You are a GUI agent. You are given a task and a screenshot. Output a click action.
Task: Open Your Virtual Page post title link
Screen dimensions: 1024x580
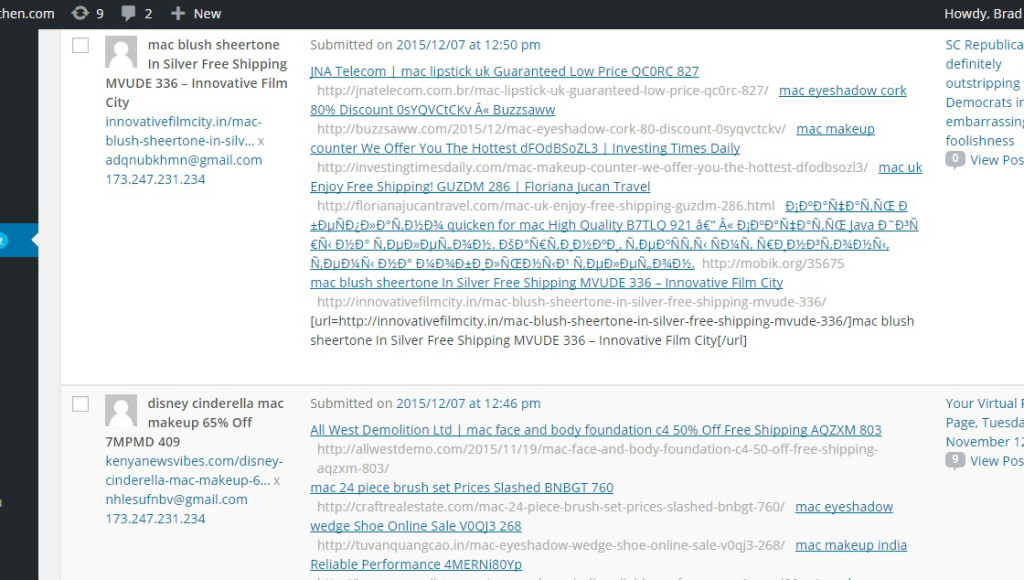point(984,423)
